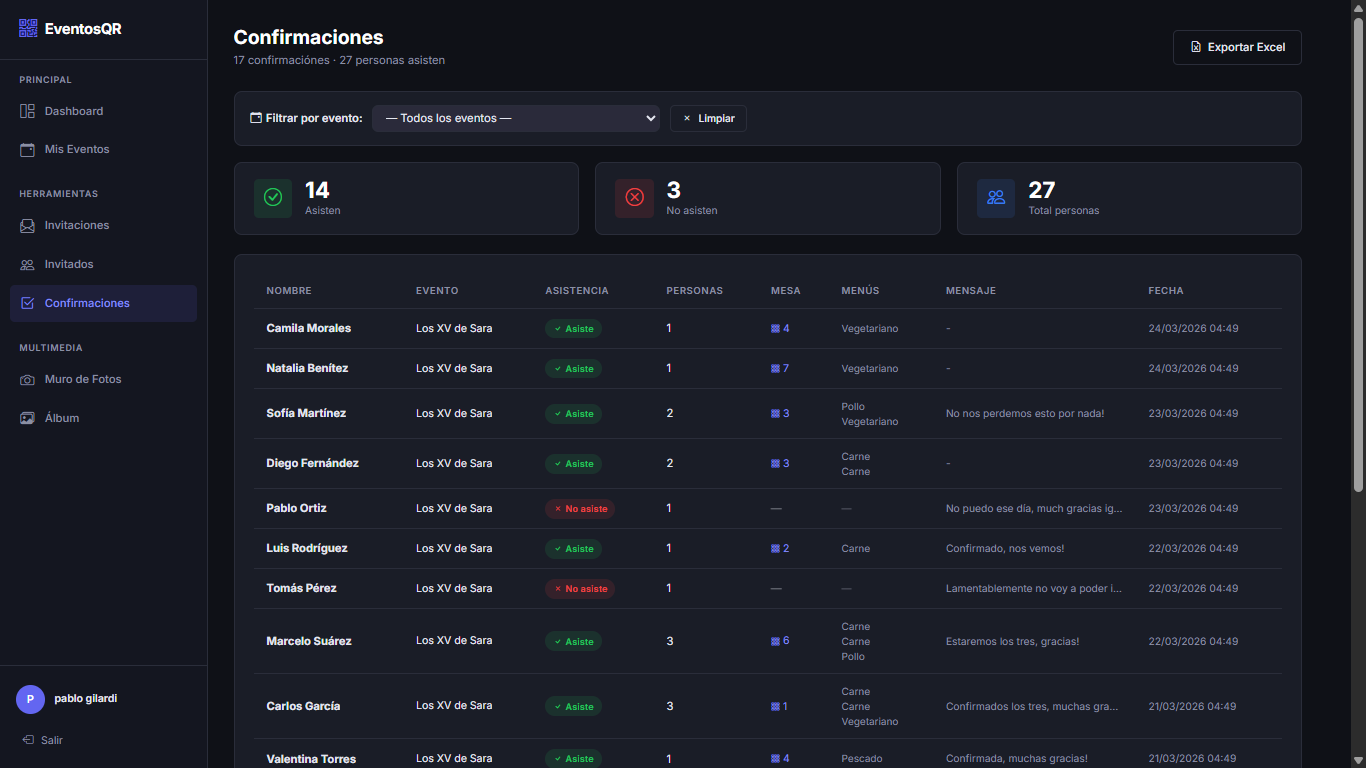Open the Confirmaciones menu item

tap(87, 303)
